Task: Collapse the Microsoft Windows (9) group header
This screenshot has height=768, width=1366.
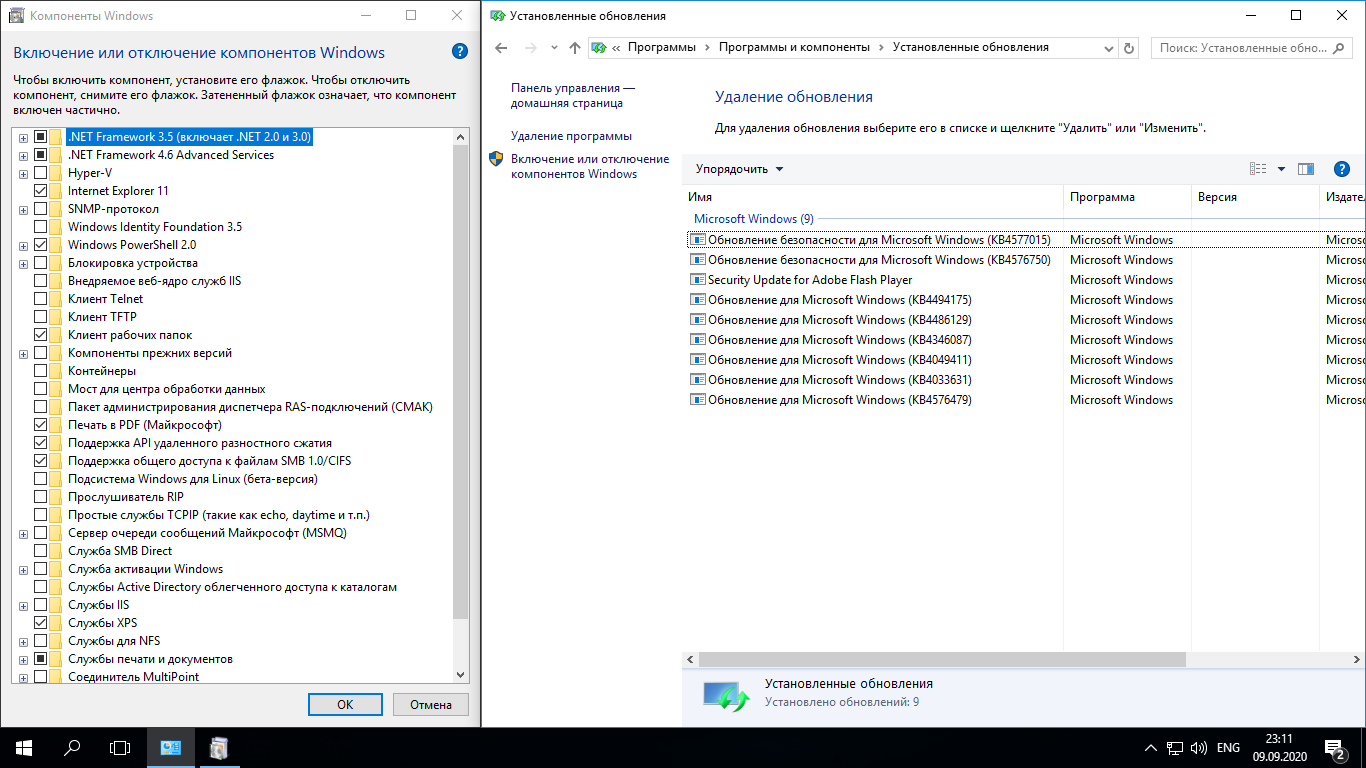Action: [754, 218]
